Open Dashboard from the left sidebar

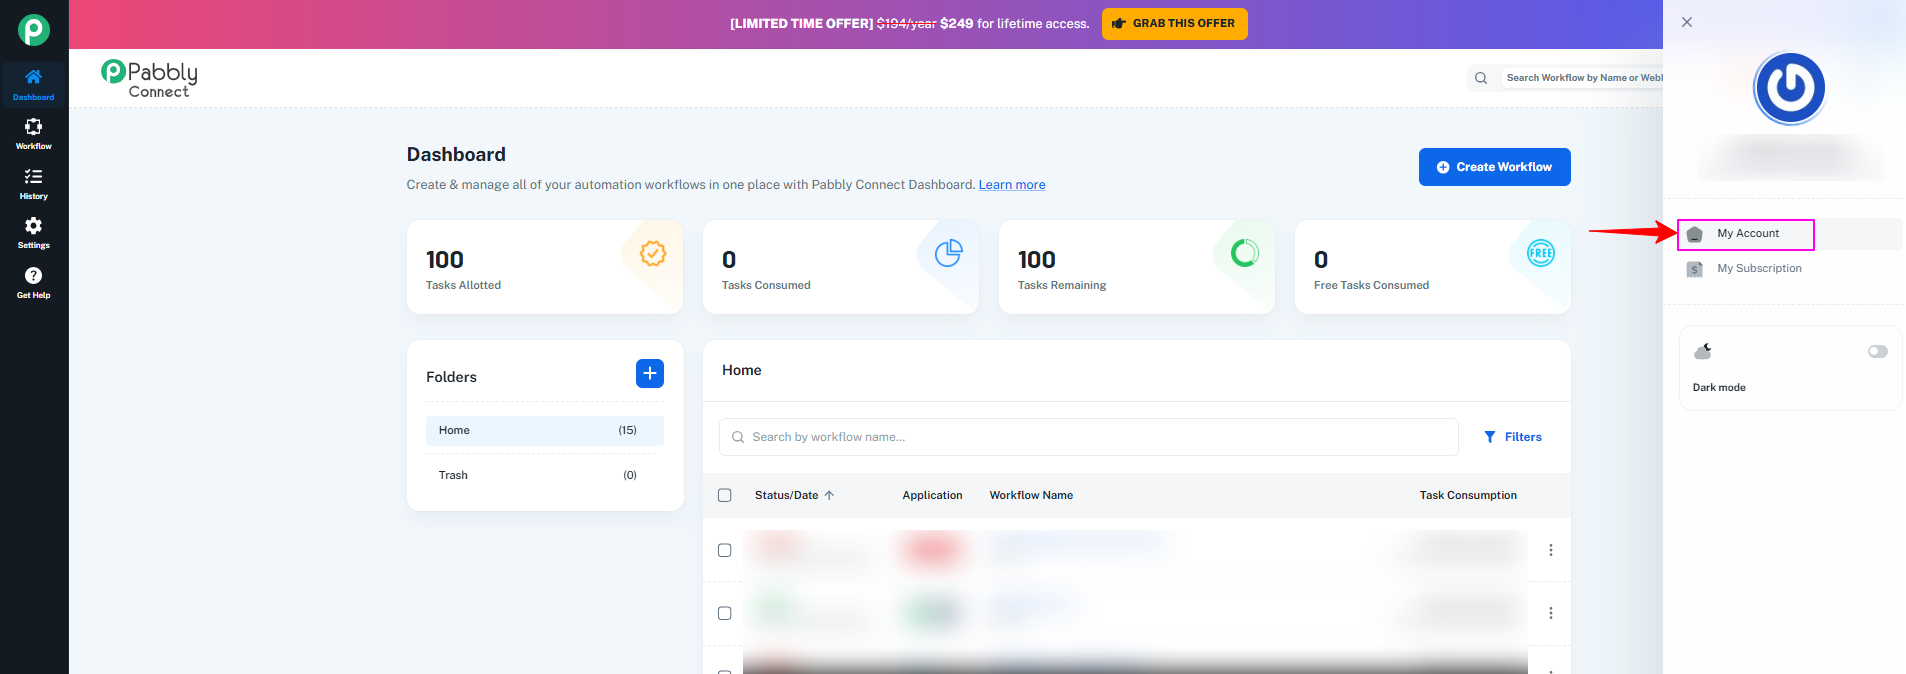(33, 85)
